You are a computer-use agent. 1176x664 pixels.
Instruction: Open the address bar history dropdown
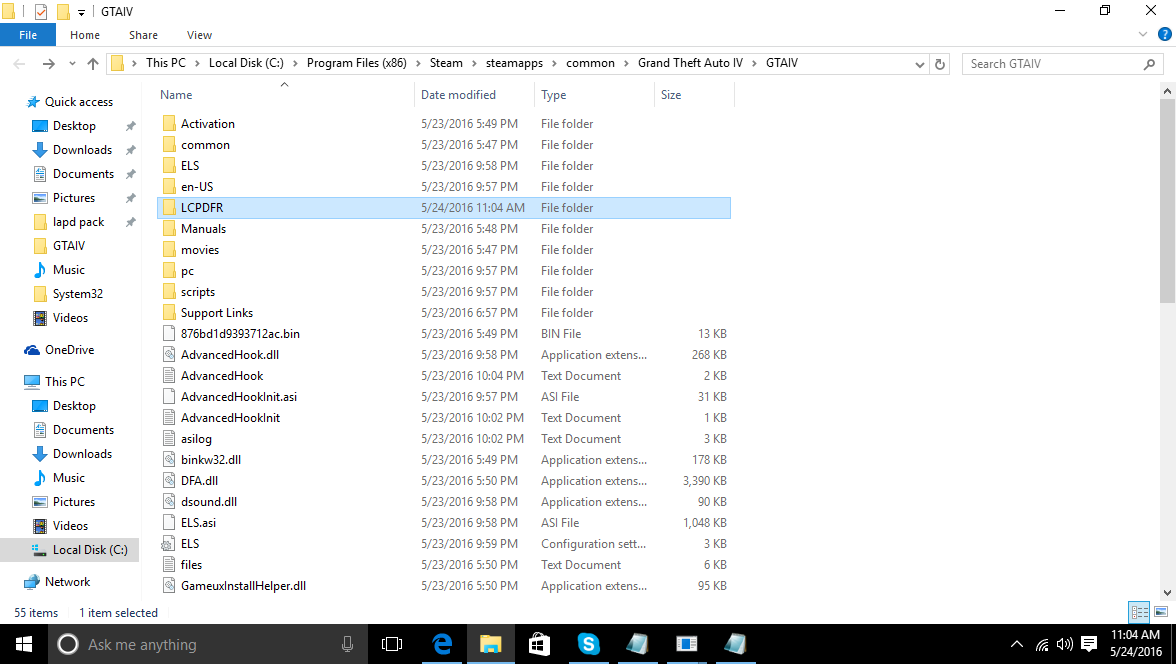920,64
